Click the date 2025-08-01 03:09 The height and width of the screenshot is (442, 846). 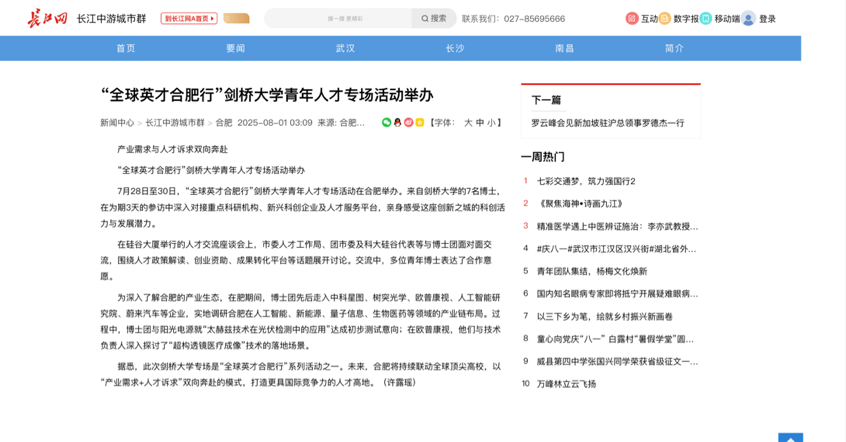click(275, 123)
